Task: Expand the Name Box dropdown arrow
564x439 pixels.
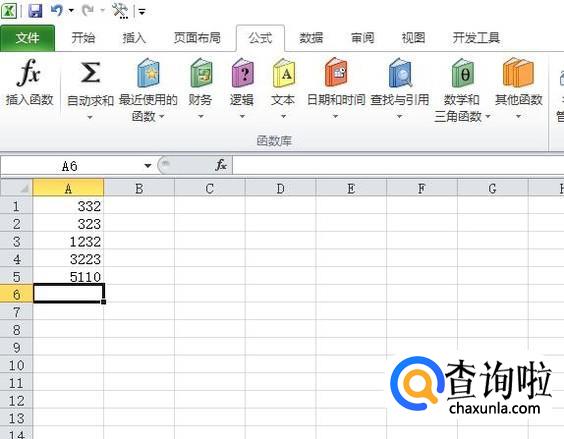Action: pos(147,166)
